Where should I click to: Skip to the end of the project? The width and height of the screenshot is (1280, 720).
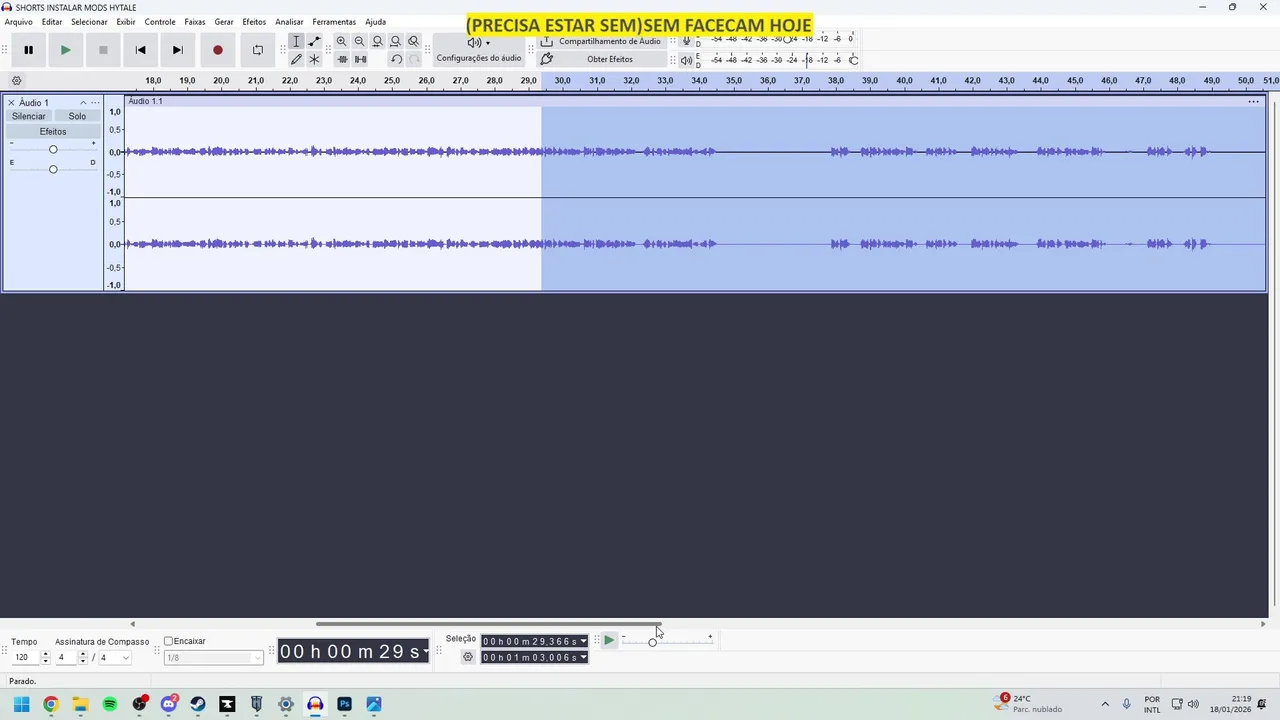(x=177, y=50)
